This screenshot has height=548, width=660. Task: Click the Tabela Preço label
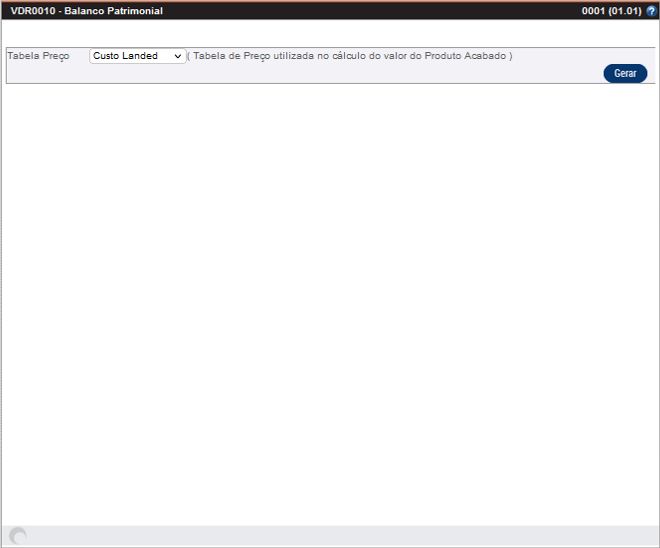click(x=38, y=56)
